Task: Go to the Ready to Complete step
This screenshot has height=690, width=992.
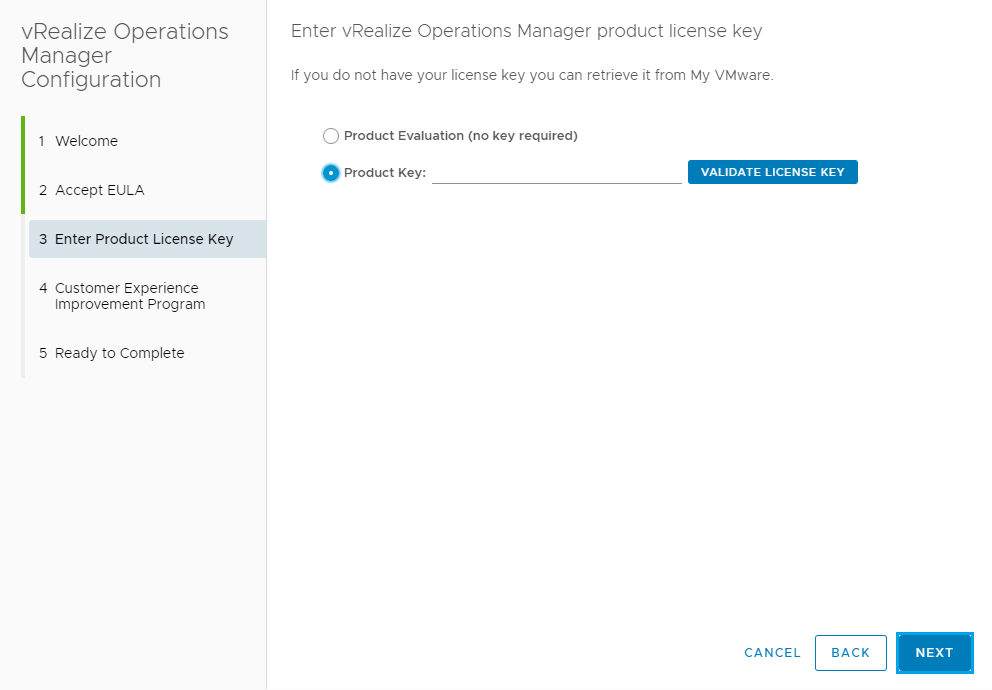Action: tap(119, 353)
